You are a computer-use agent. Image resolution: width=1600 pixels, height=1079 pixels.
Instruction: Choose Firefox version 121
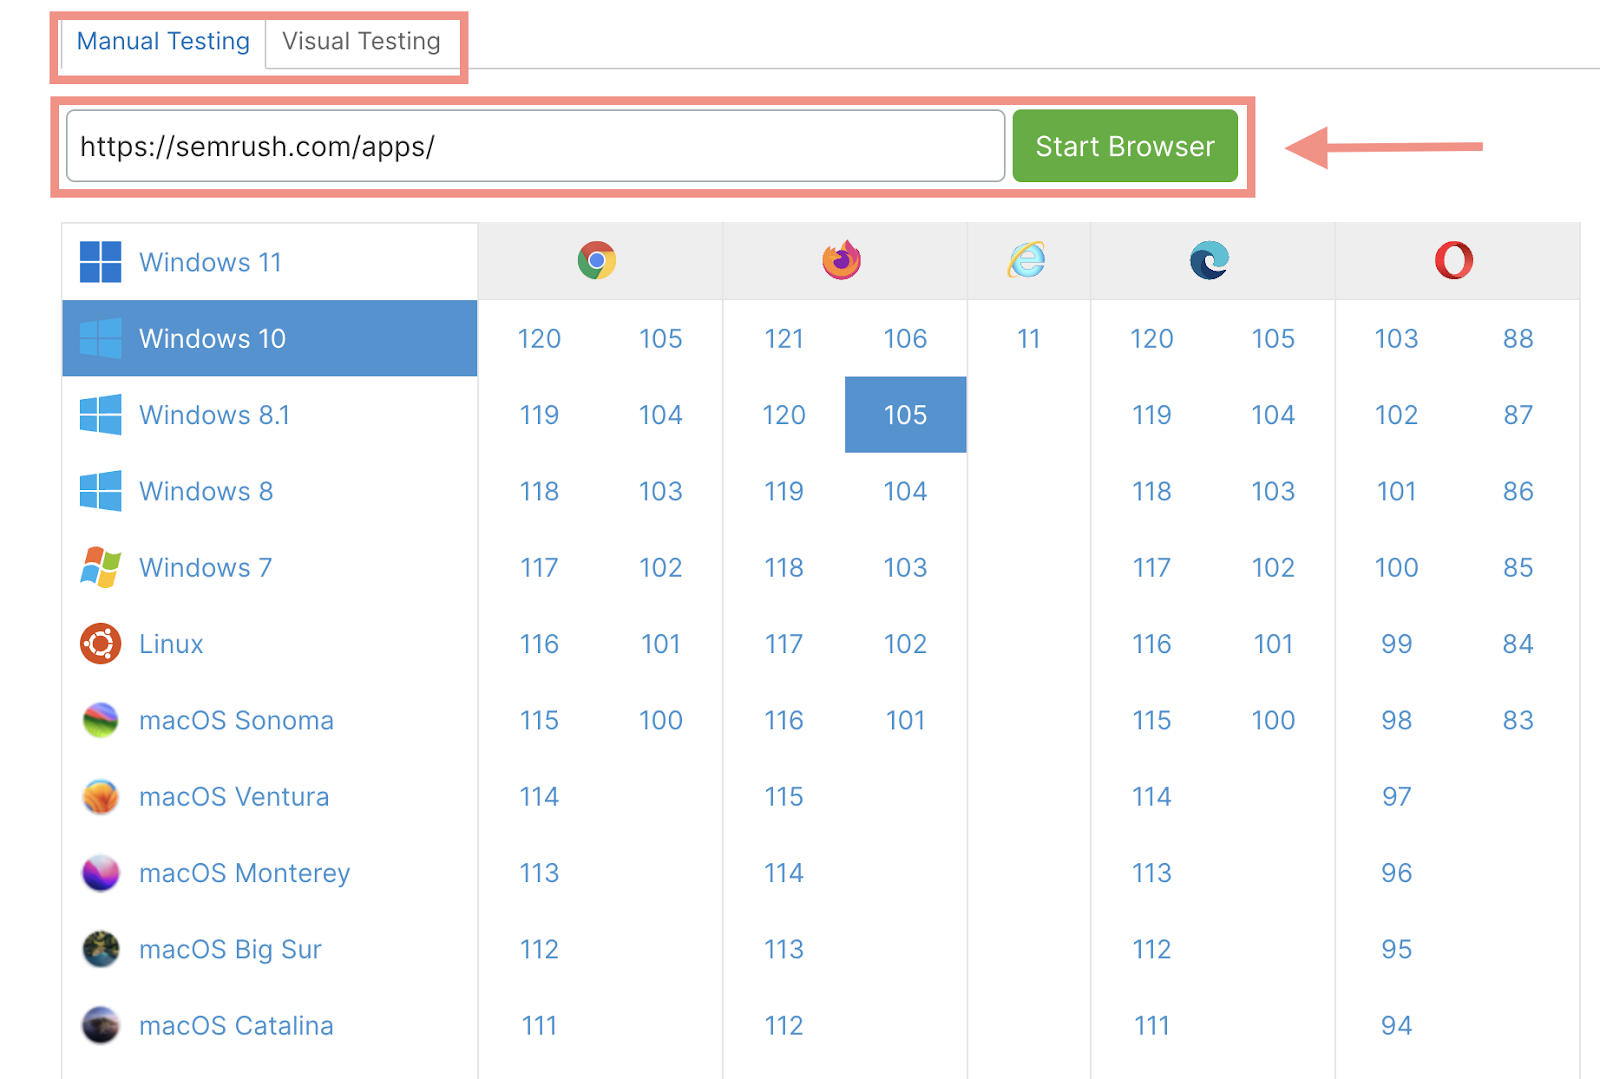coord(784,339)
